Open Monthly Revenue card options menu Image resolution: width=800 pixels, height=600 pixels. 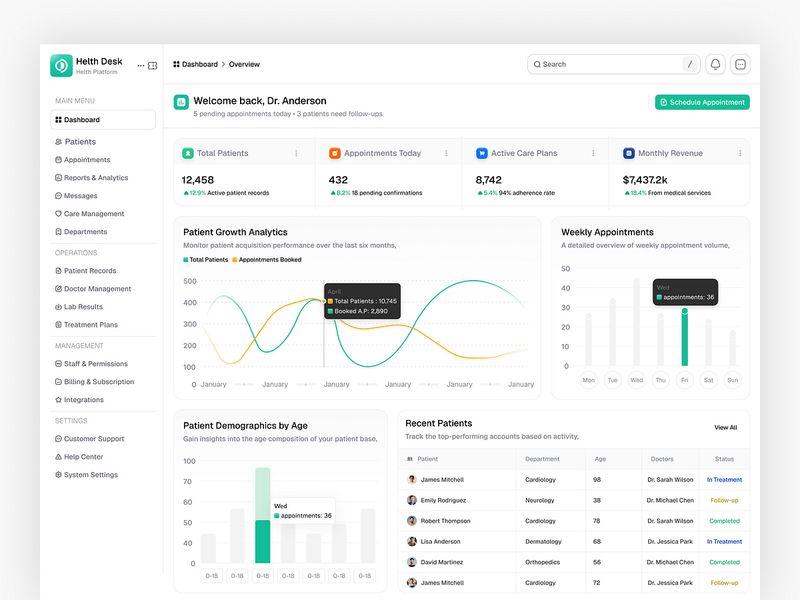[x=740, y=153]
